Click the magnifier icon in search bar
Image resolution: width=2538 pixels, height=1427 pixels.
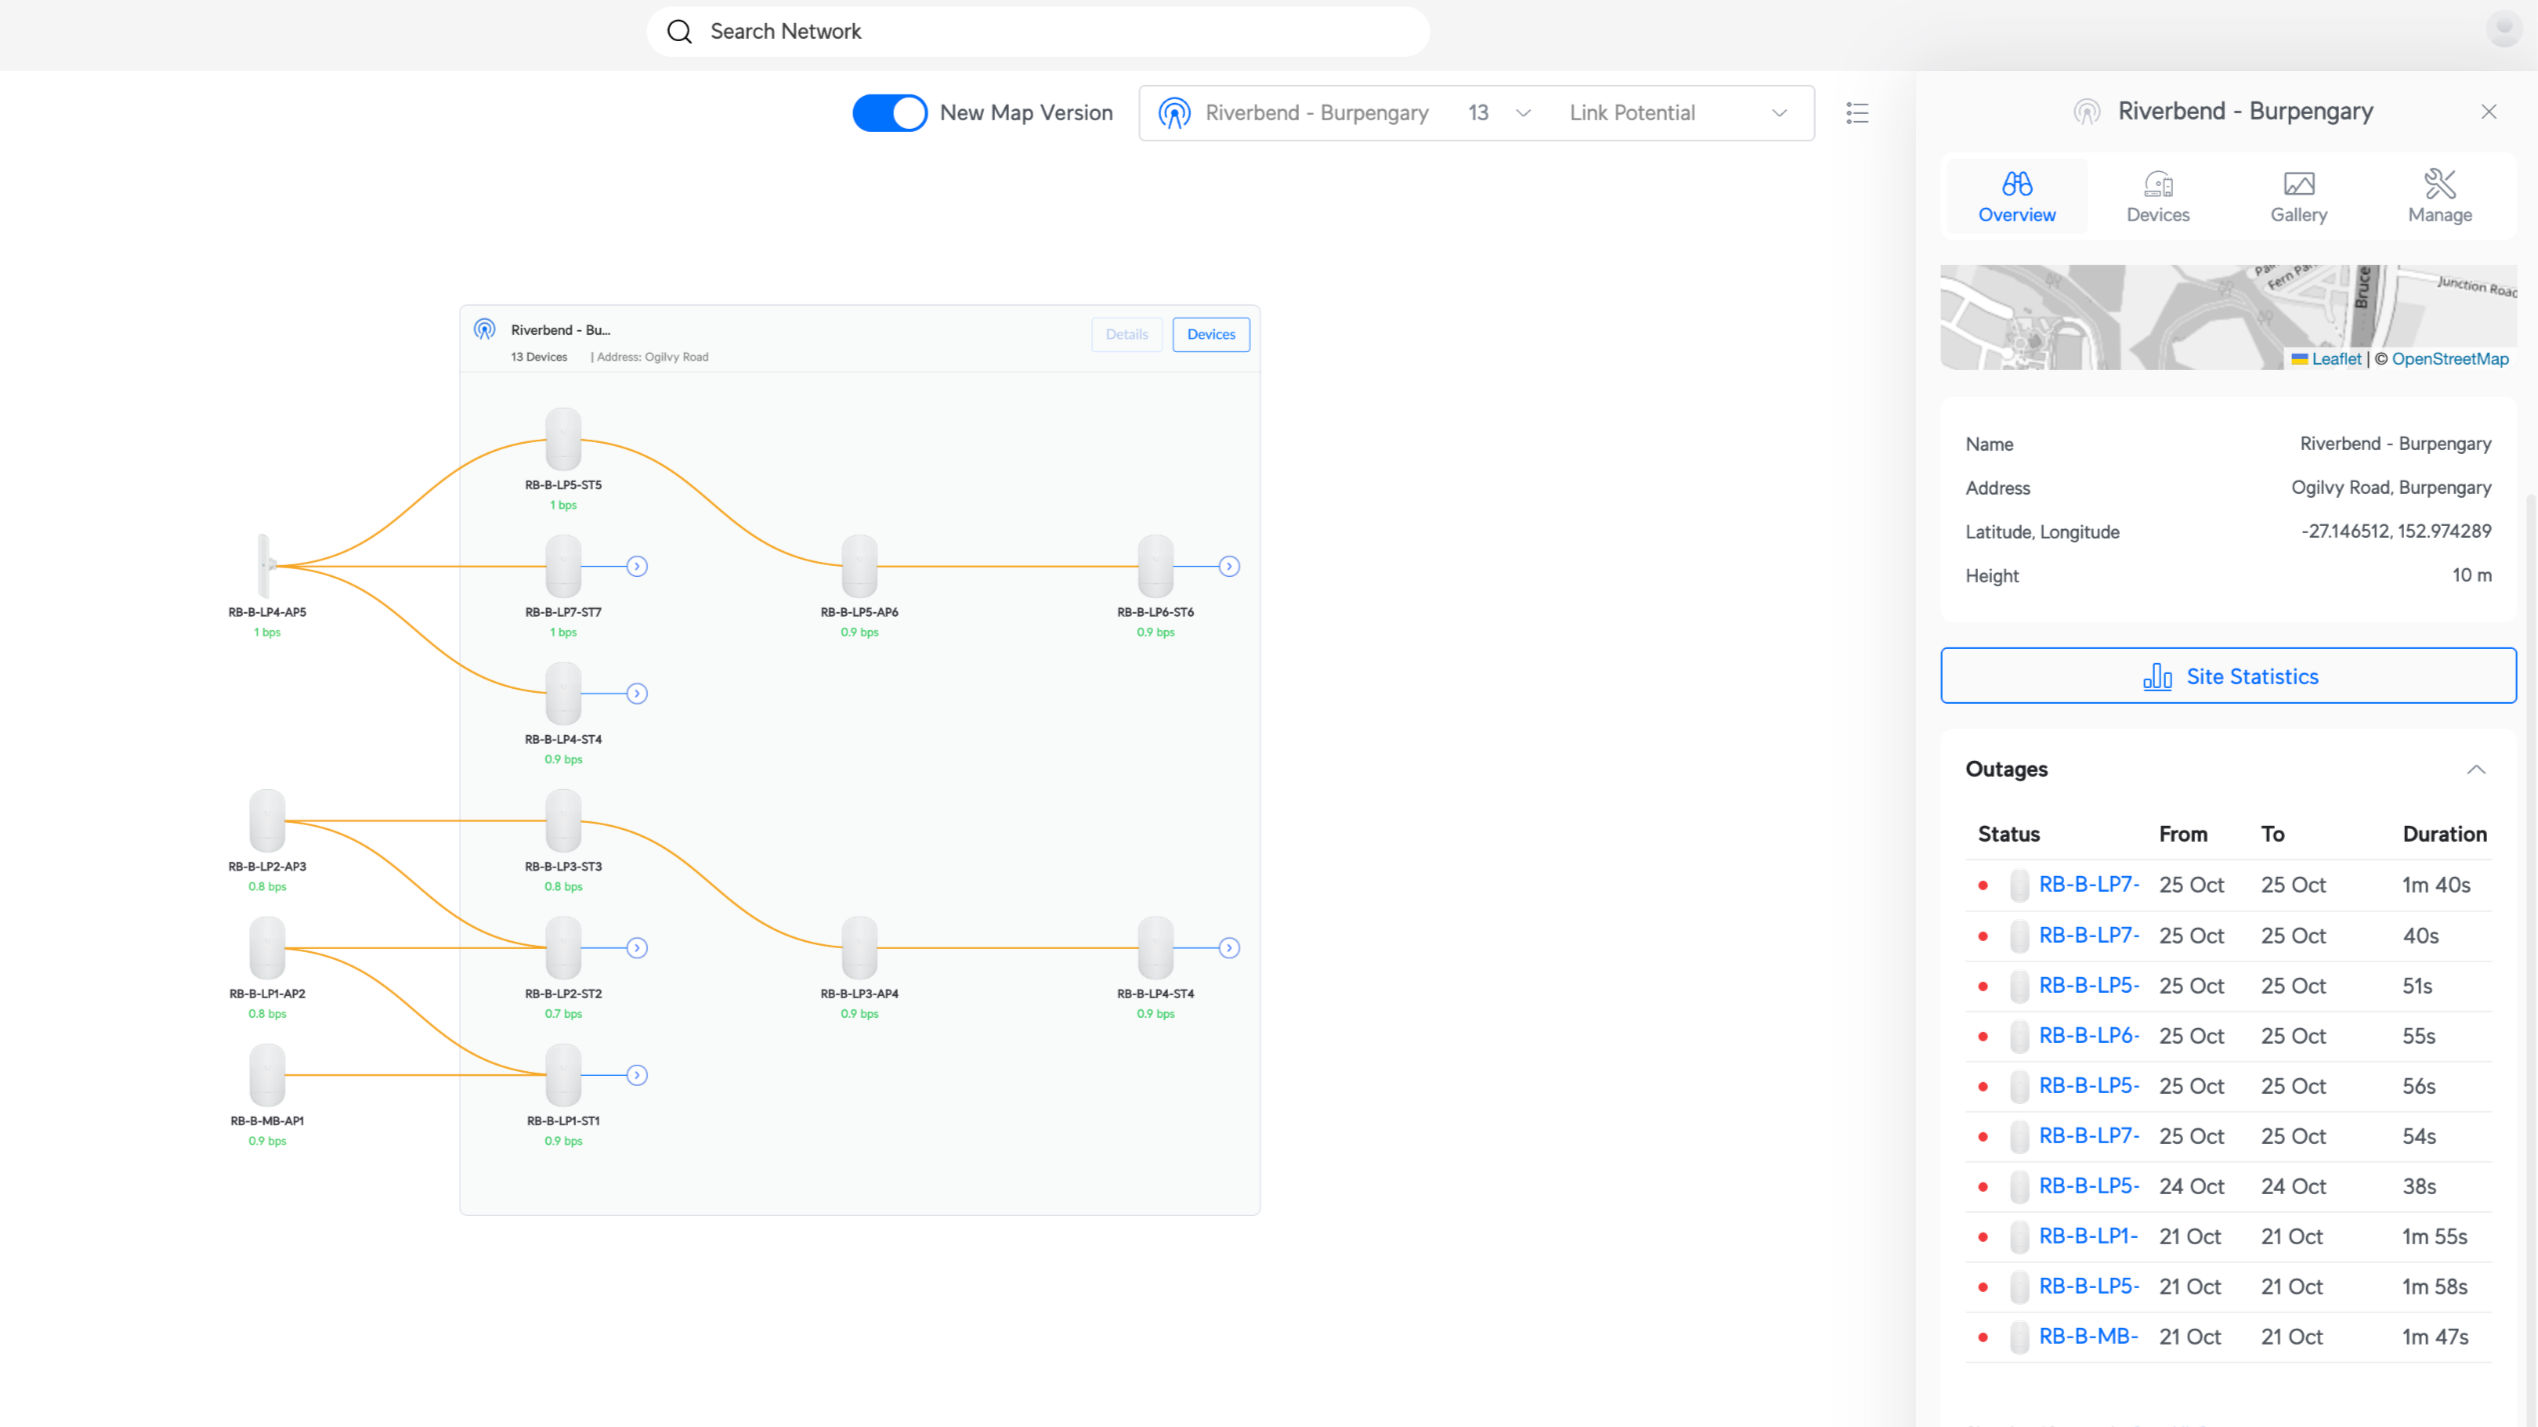tap(680, 31)
